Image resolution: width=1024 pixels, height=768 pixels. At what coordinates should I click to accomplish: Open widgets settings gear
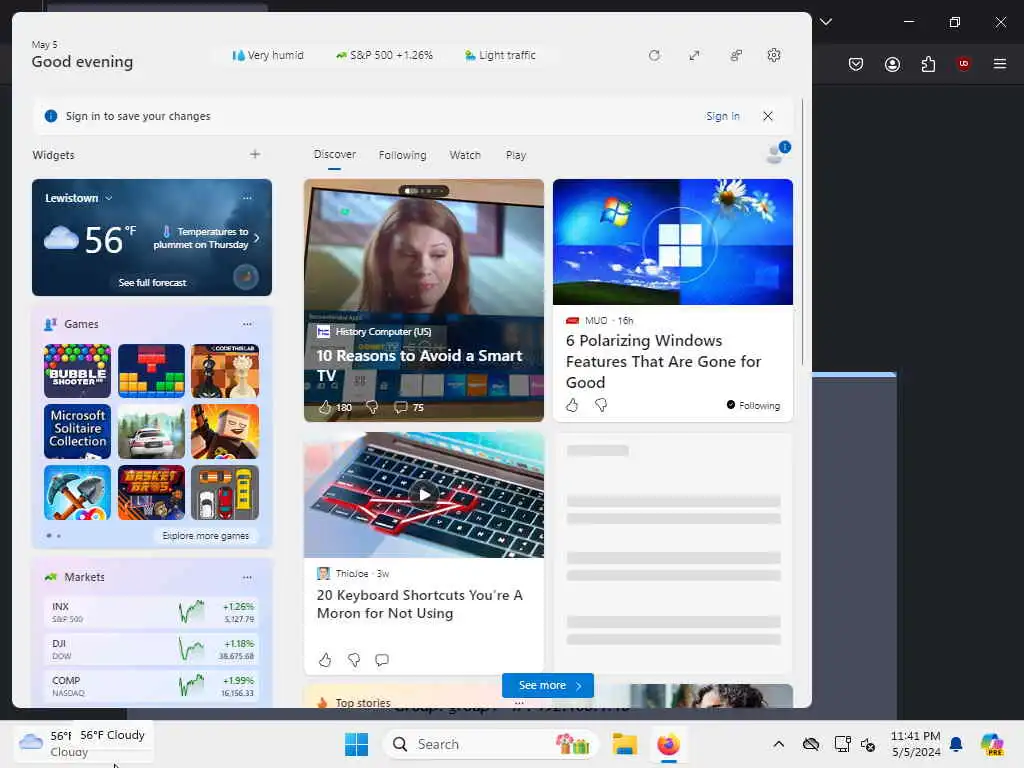774,56
